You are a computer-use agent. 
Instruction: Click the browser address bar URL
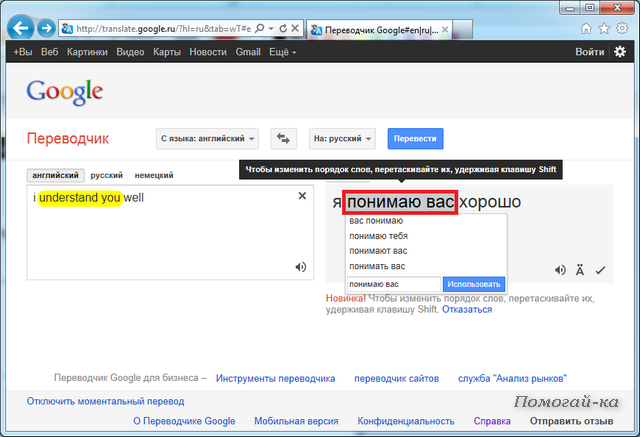coord(163,29)
